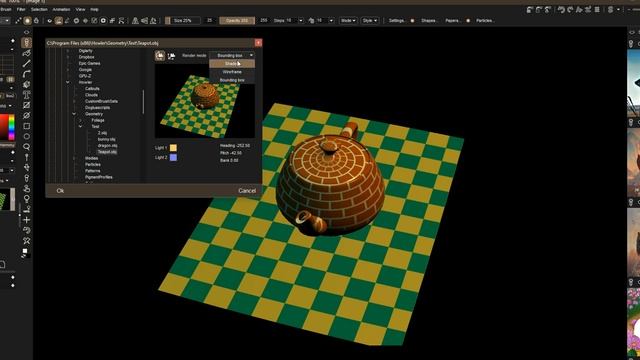Click the highlighted picture icon in top toolbar
The image size is (640, 360).
58,20
